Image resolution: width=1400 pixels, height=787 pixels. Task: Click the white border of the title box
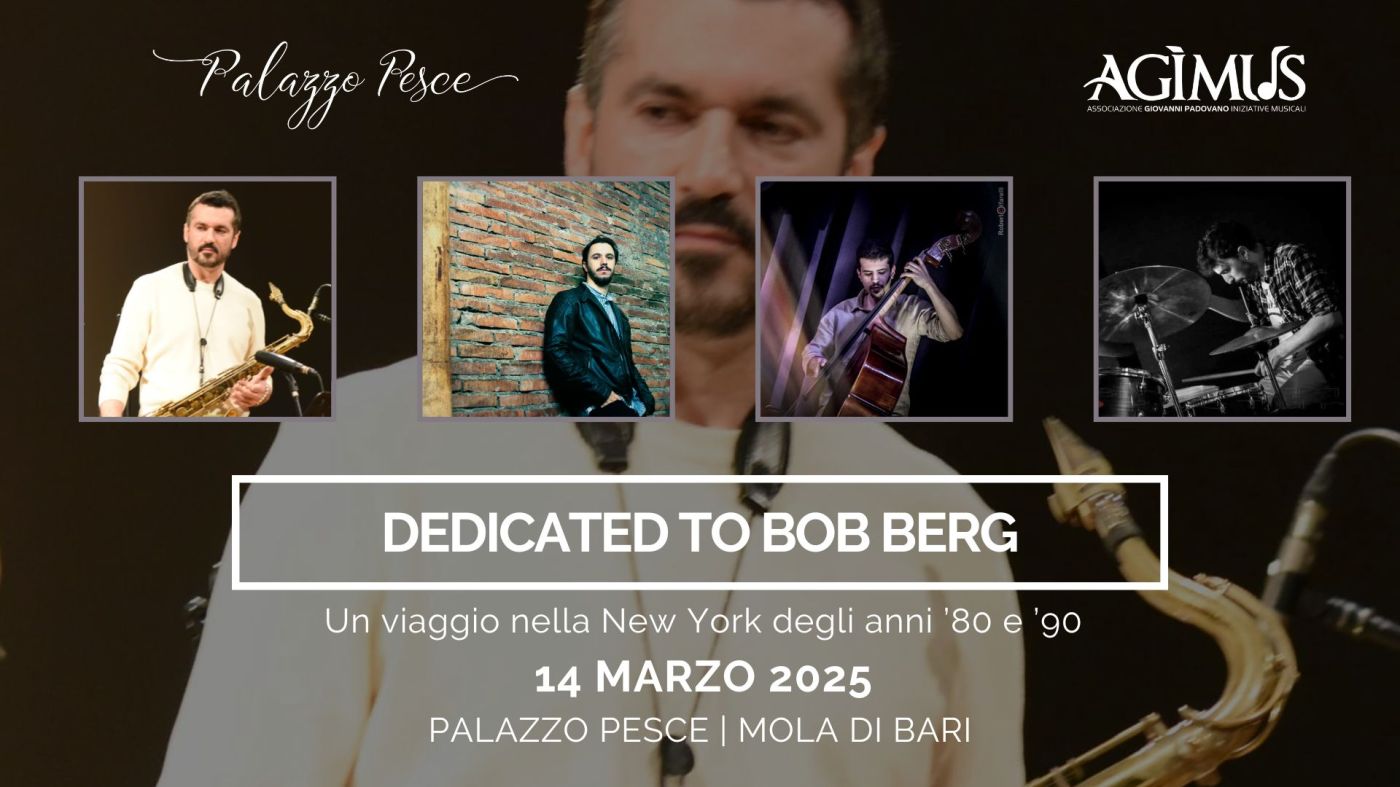pyautogui.click(x=700, y=480)
